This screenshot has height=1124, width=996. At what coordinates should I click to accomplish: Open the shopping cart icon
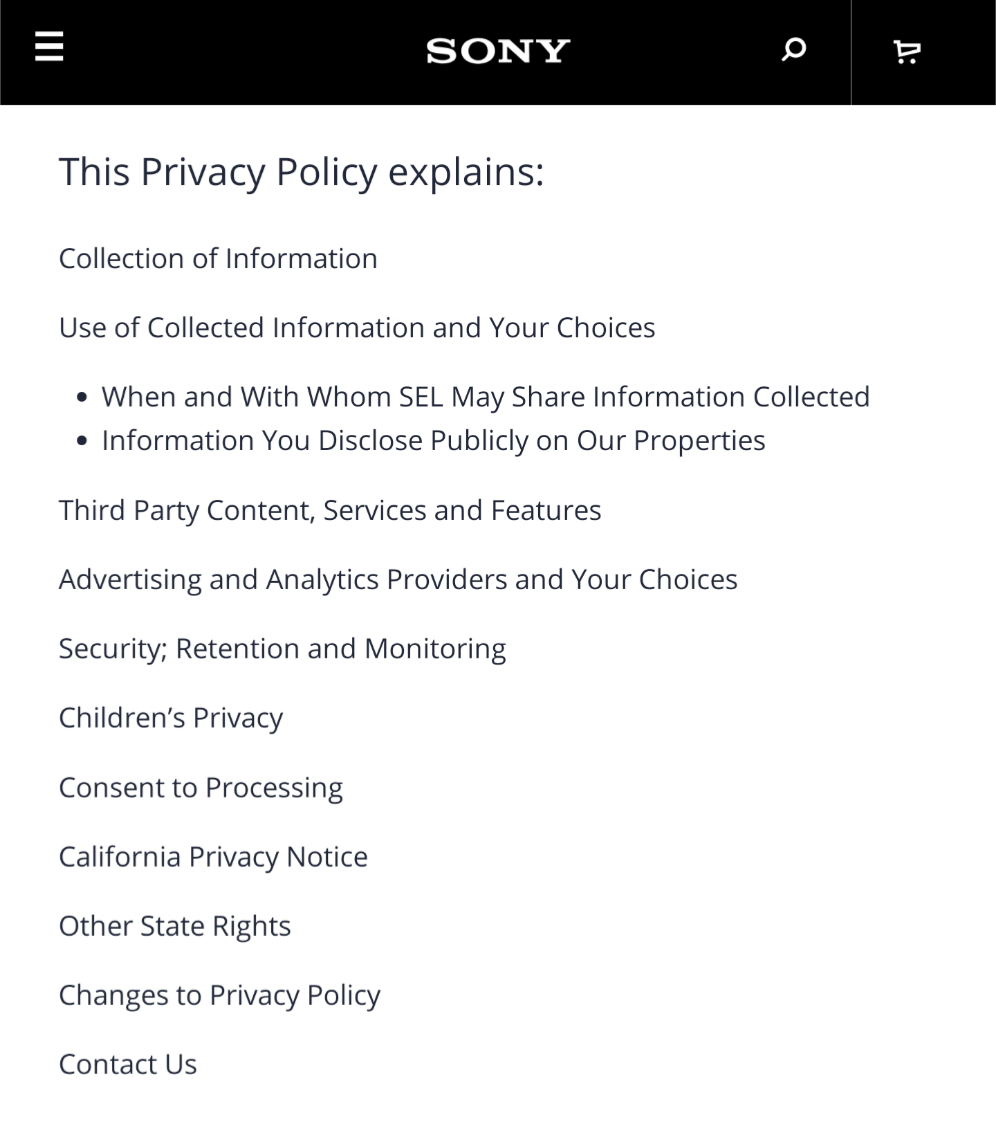pyautogui.click(x=907, y=52)
